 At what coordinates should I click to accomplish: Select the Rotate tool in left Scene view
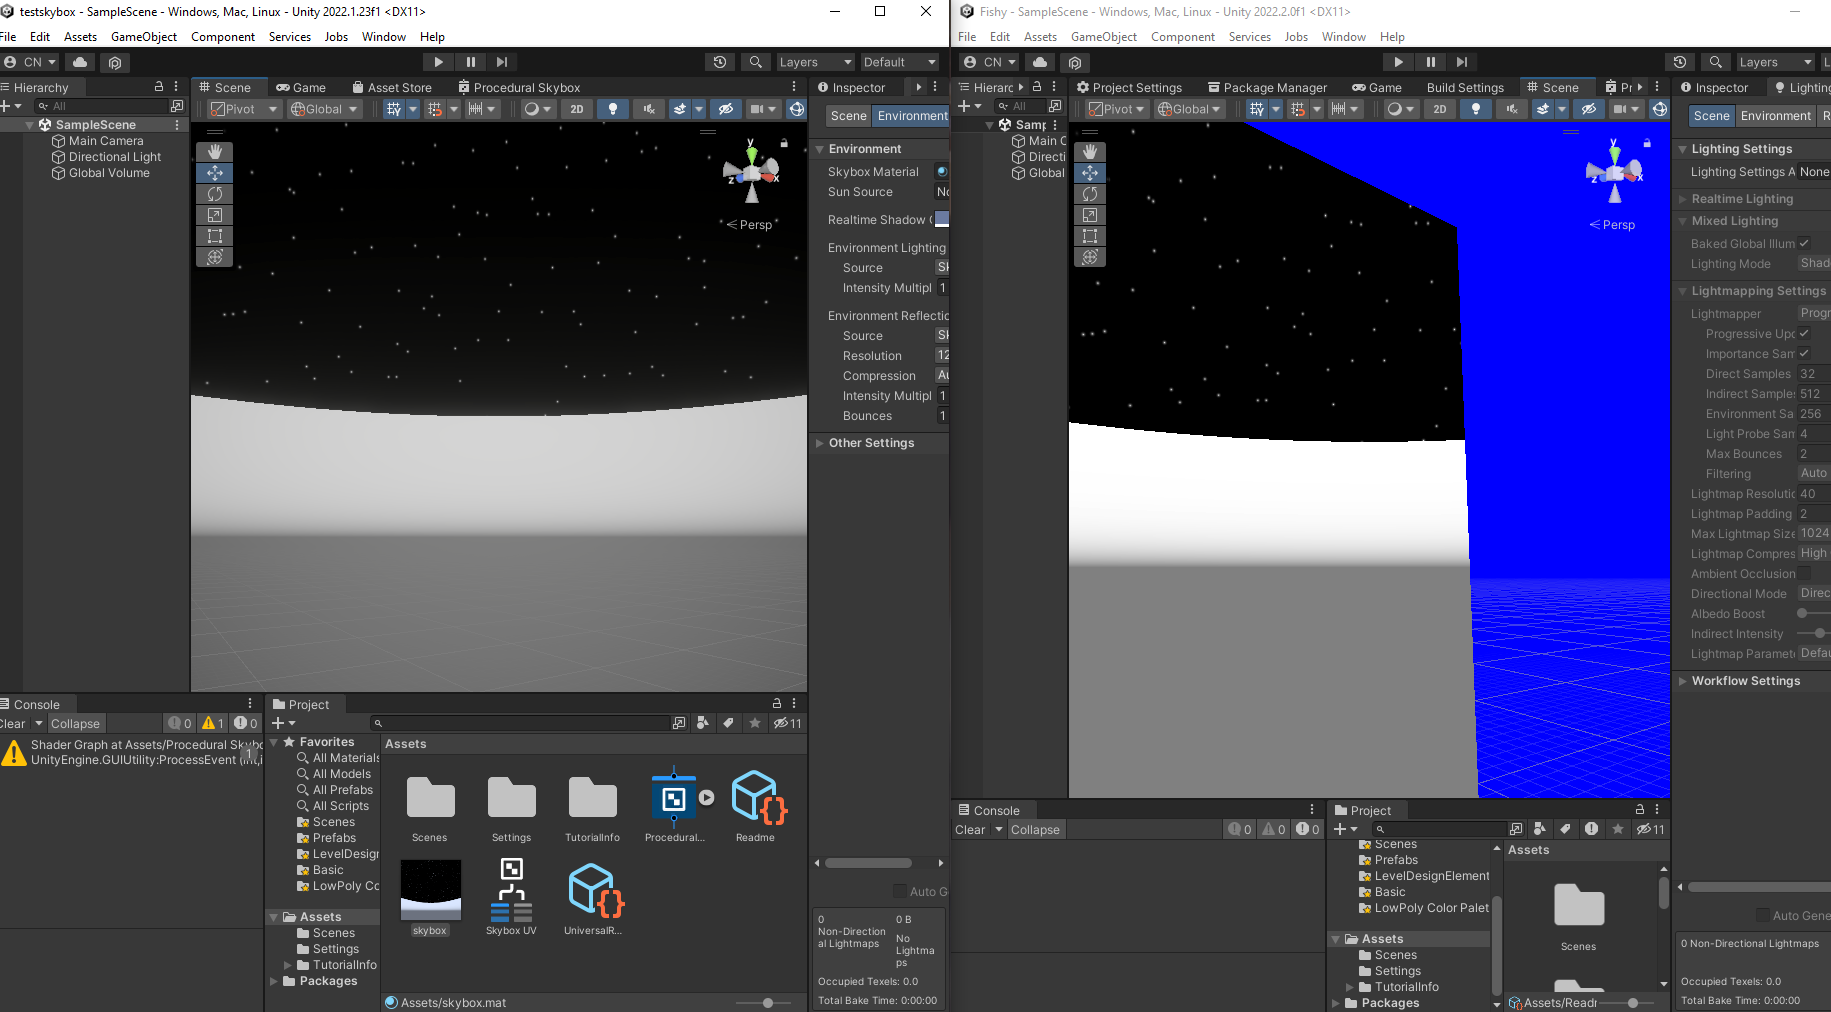[x=214, y=194]
